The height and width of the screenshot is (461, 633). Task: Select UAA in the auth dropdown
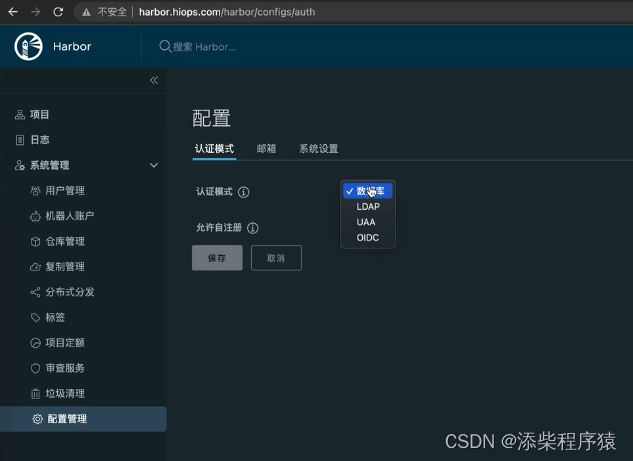(x=368, y=222)
